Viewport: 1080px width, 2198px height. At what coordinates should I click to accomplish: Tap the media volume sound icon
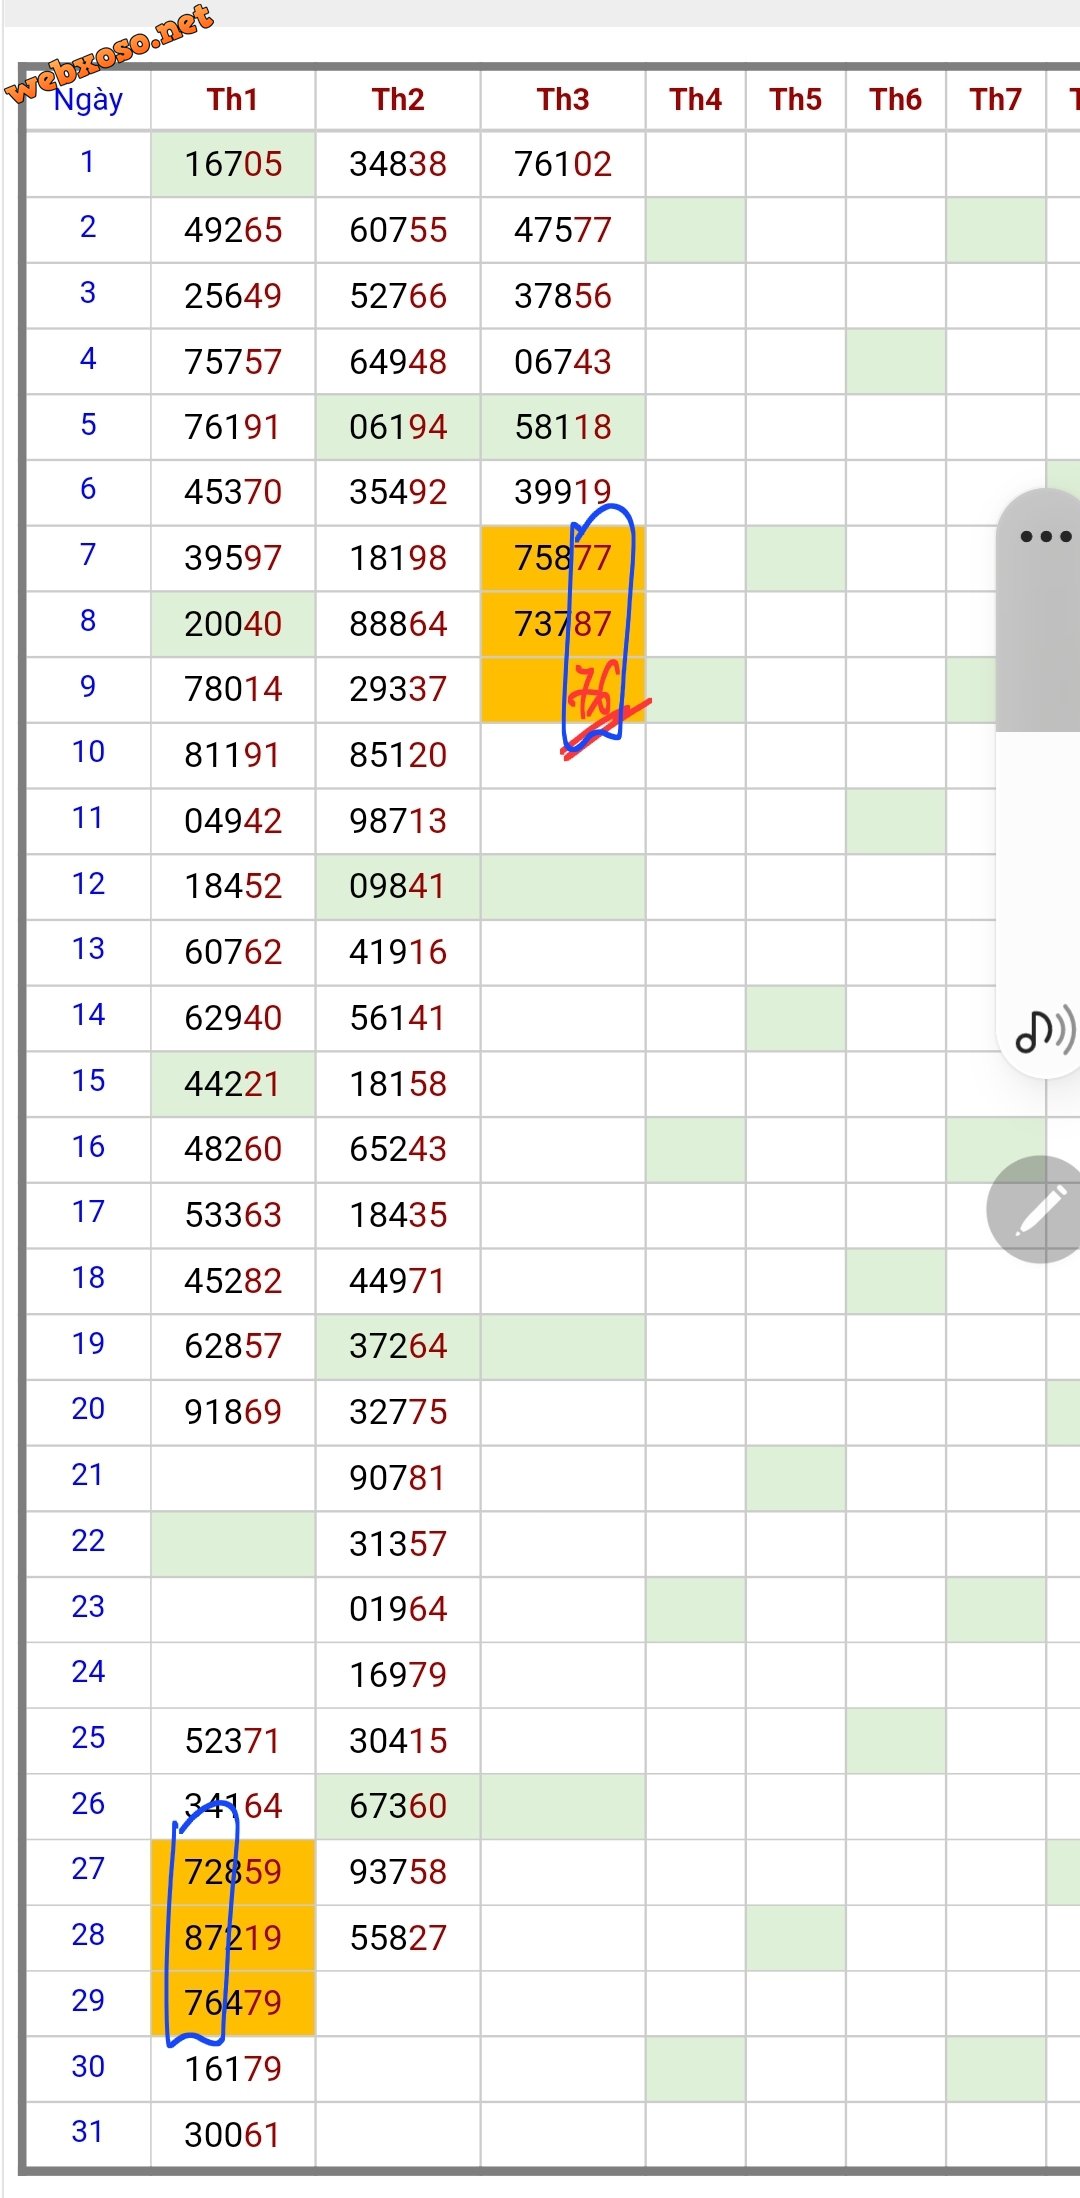click(1045, 1030)
